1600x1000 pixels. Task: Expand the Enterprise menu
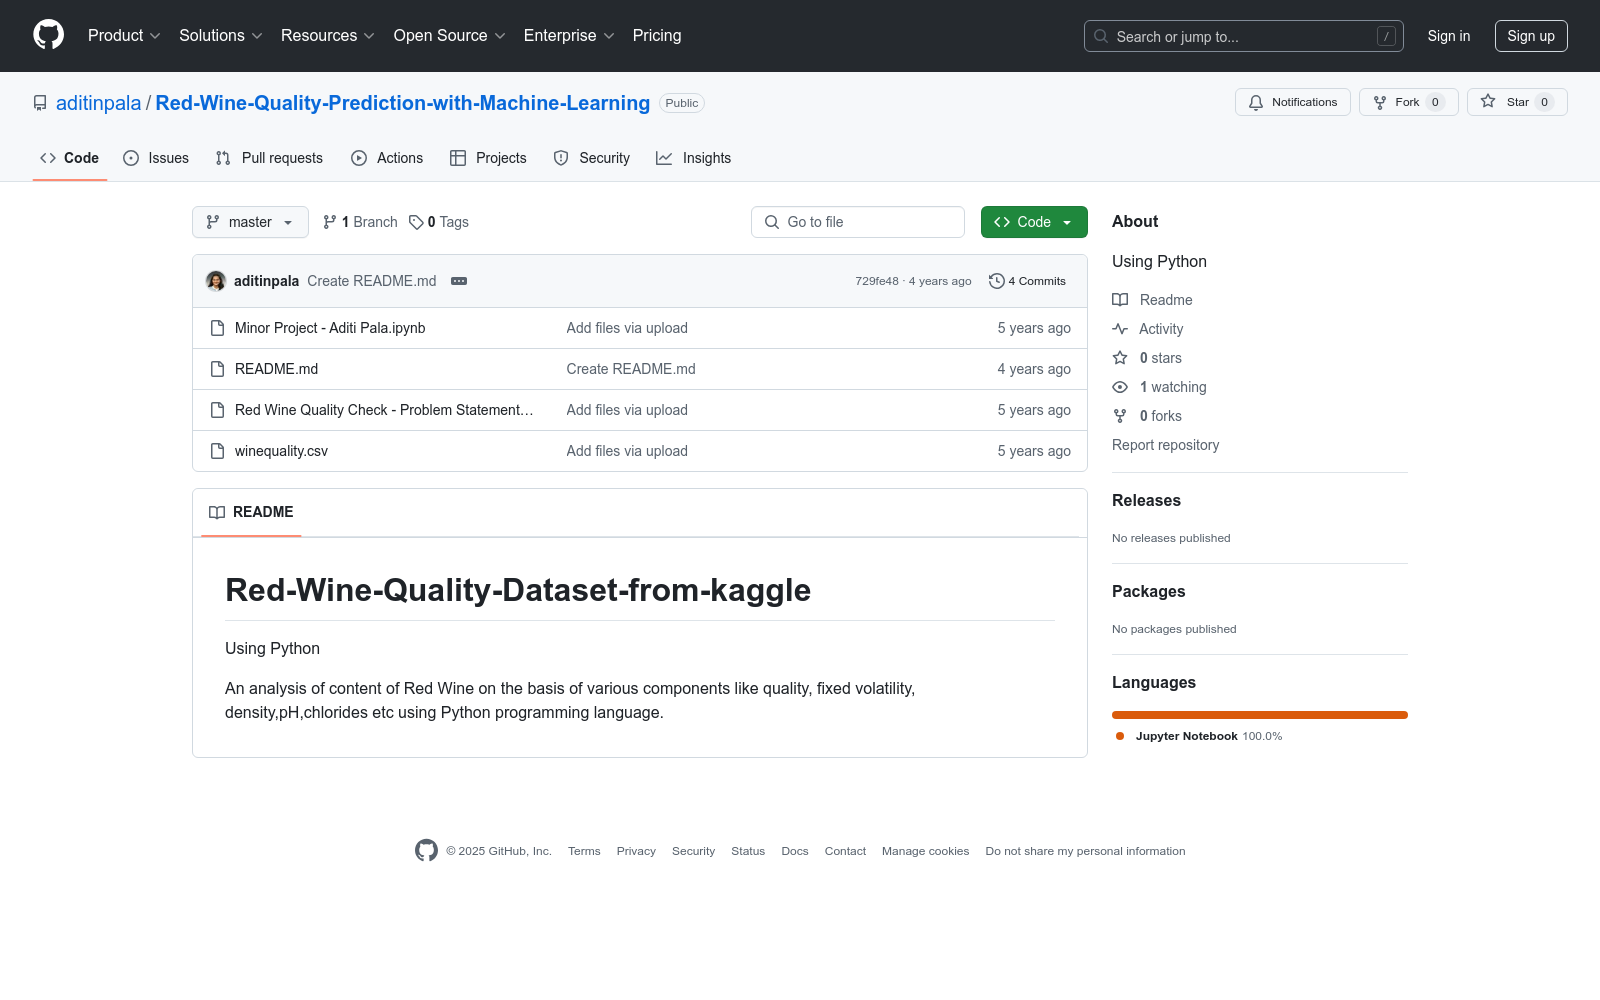(x=569, y=36)
